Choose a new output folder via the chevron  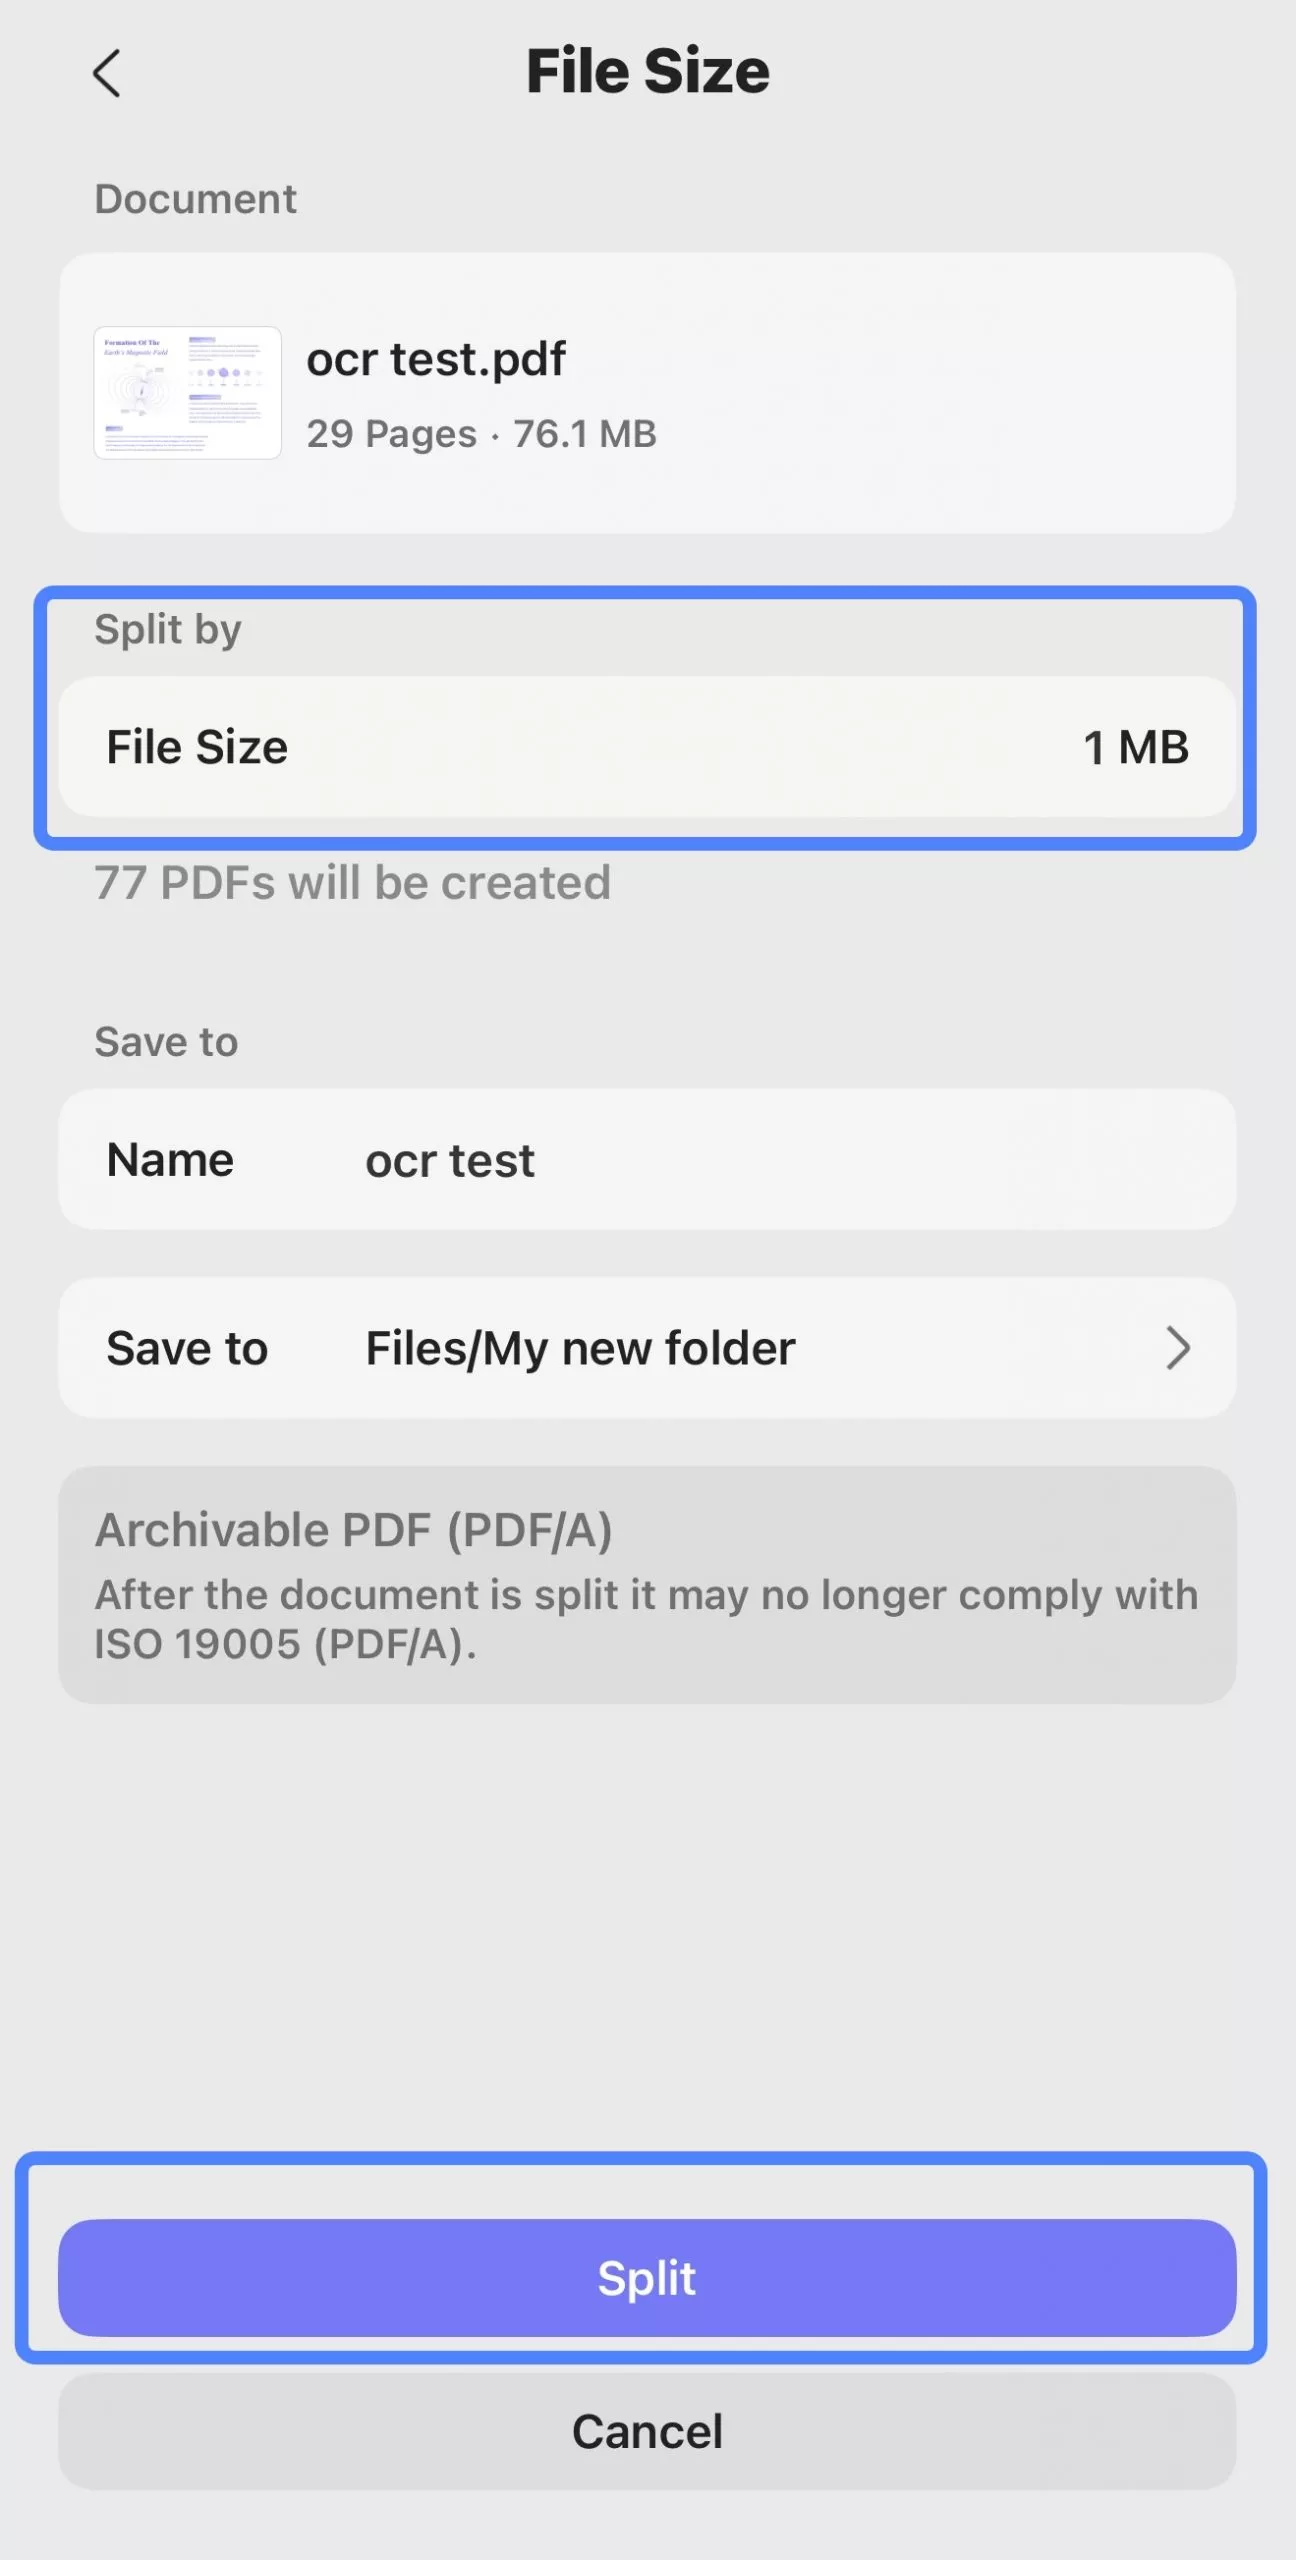click(x=1180, y=1347)
